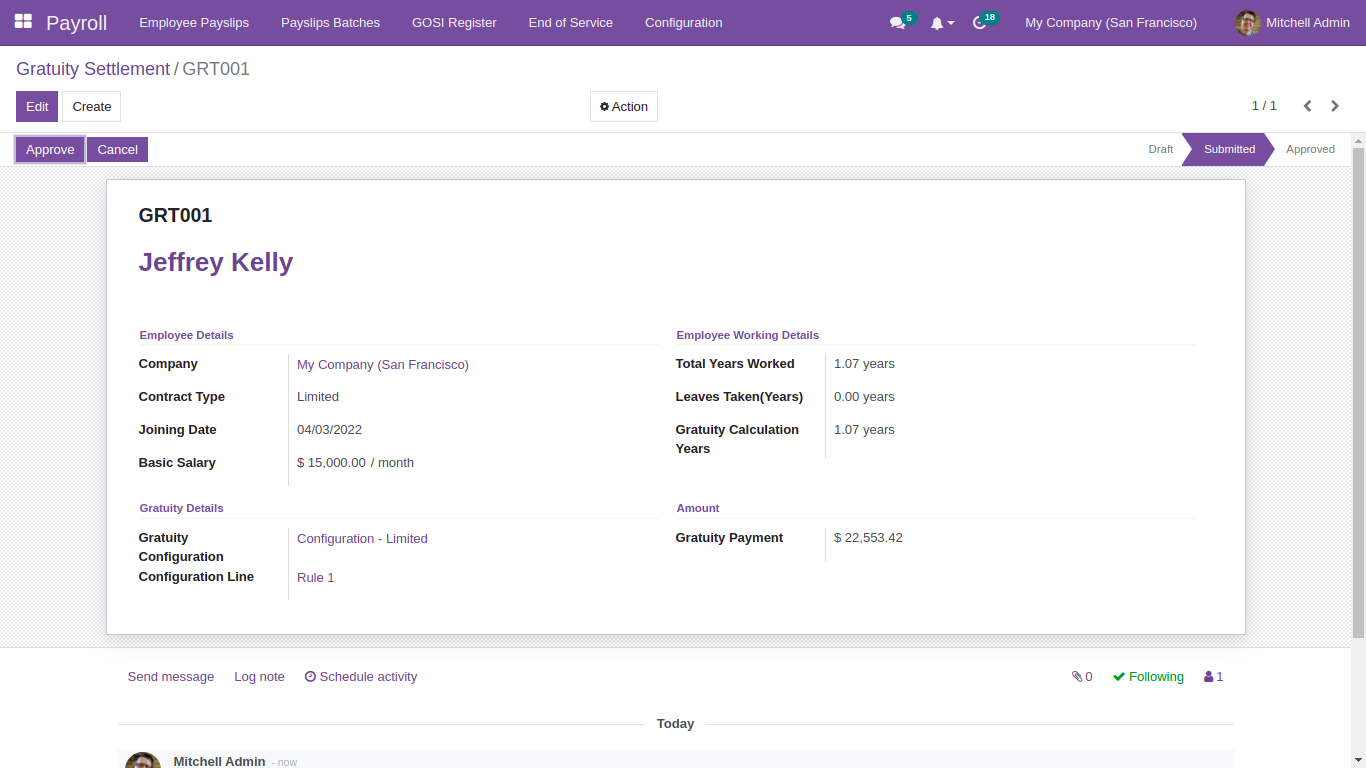This screenshot has width=1366, height=768.
Task: Open the Rule 1 configuration line
Action: (315, 577)
